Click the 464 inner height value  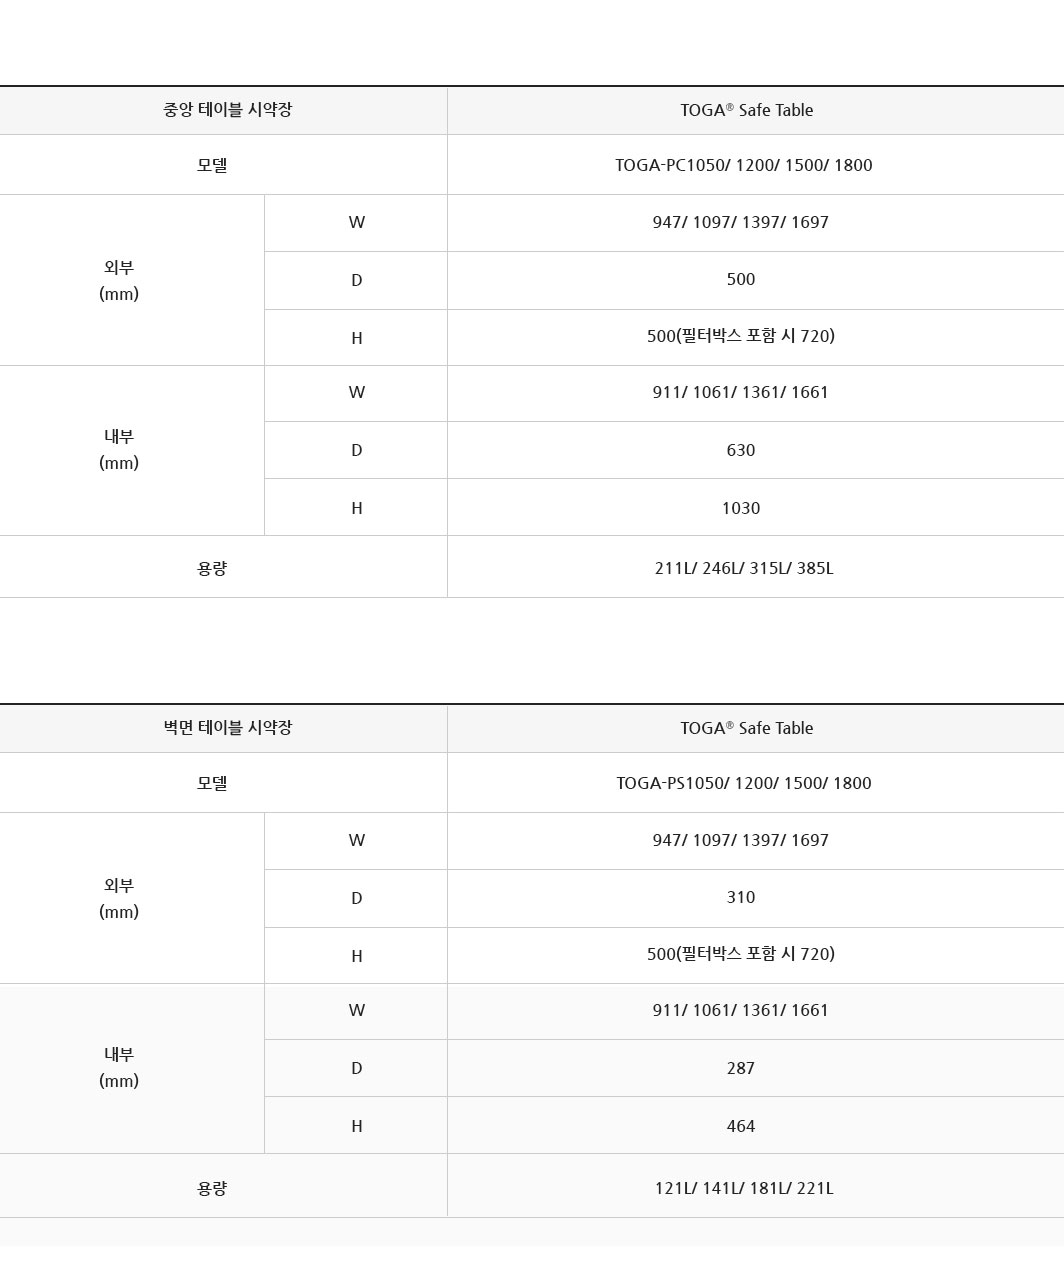(740, 1126)
